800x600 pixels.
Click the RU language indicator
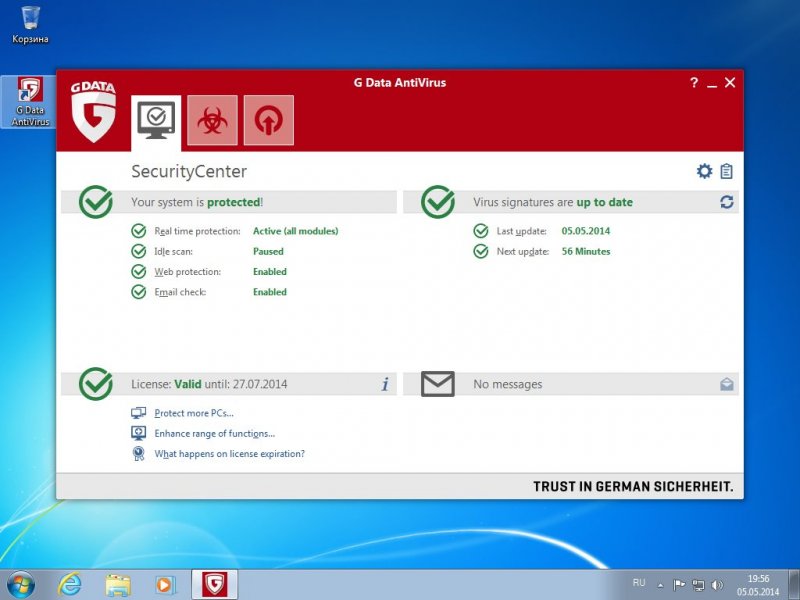click(639, 583)
